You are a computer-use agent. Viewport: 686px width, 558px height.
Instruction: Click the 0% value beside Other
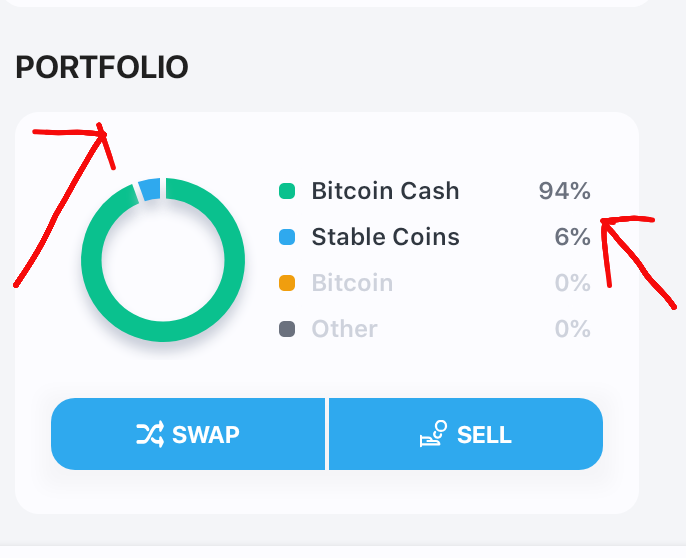click(x=573, y=329)
